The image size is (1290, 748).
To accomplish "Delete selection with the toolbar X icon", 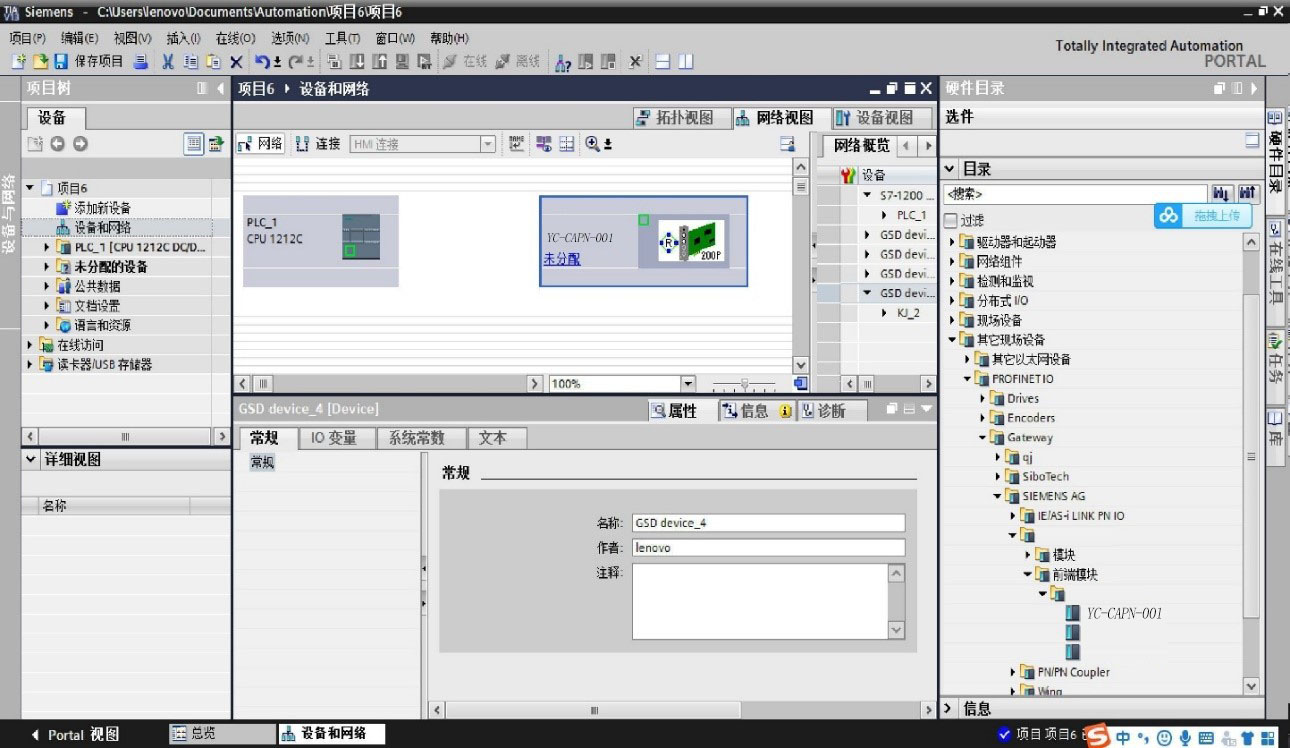I will (236, 61).
